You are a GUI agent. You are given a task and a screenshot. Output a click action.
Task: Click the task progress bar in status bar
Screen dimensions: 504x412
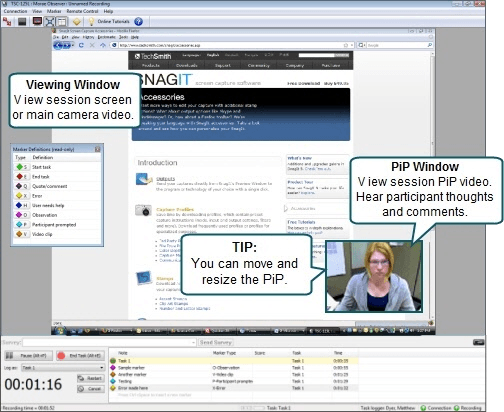pos(252,408)
